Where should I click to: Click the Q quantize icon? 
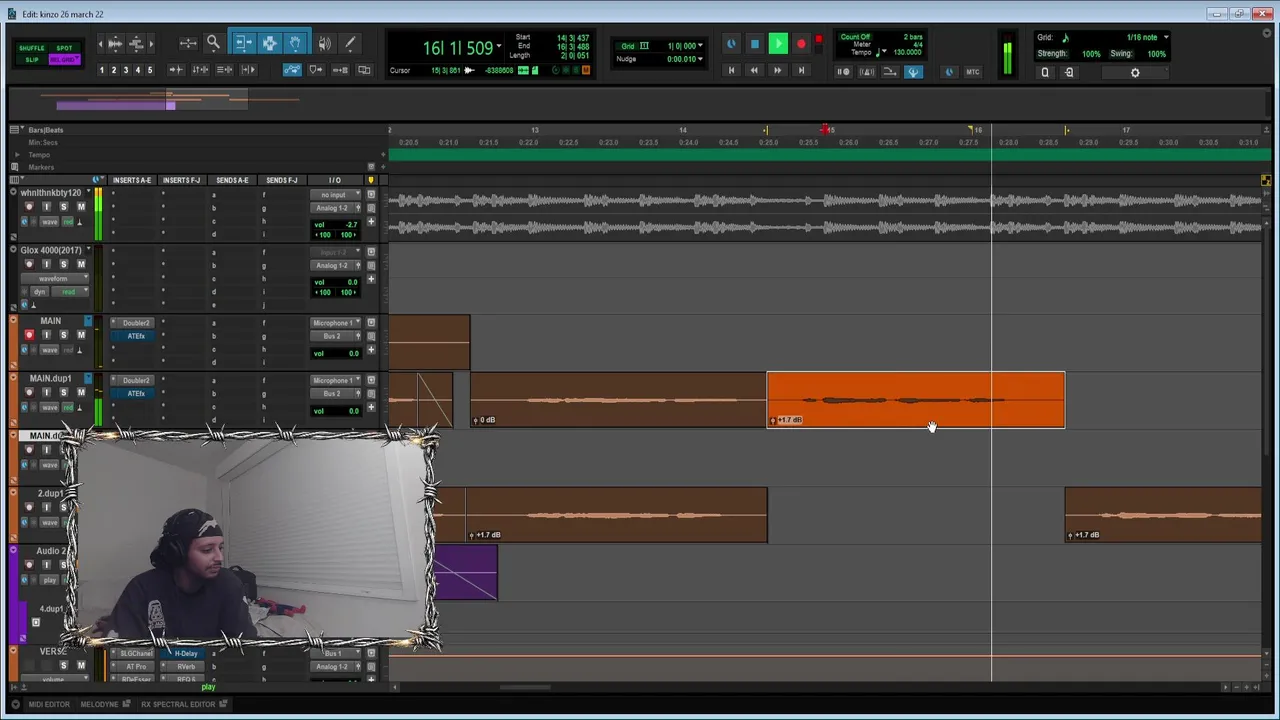pos(1045,72)
